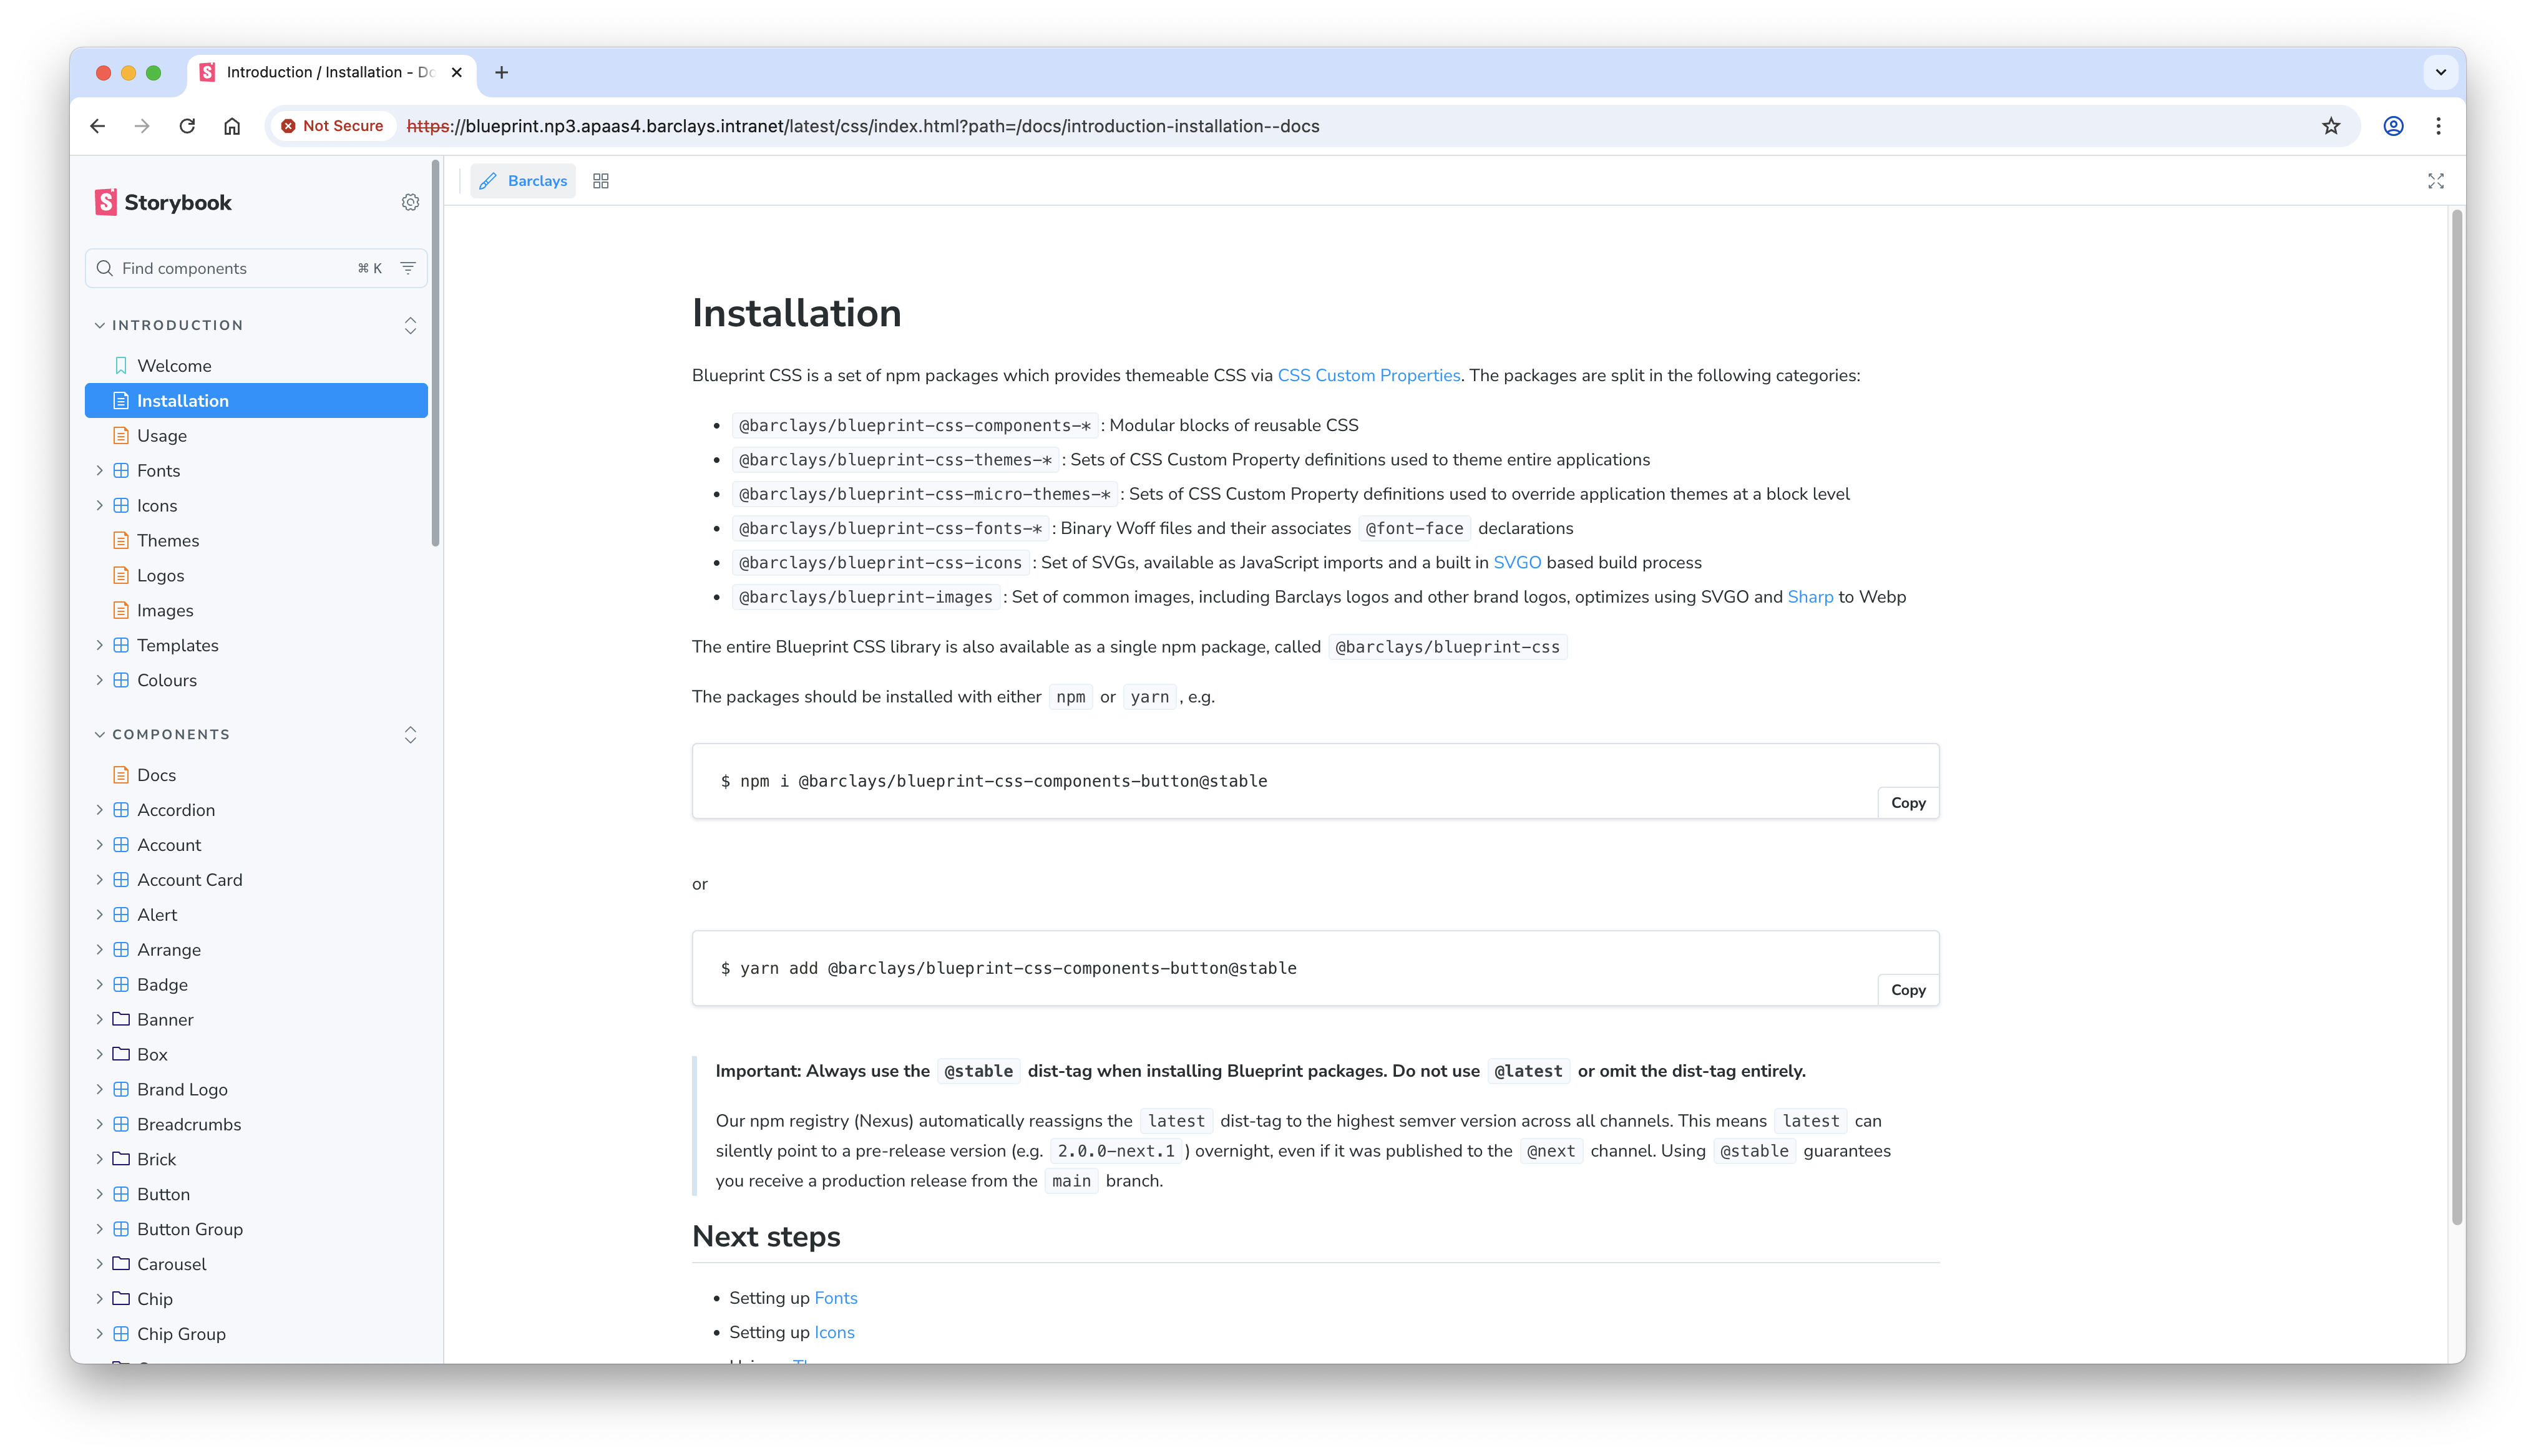Open the Welcome page
Viewport: 2536px width, 1456px height.
[x=256, y=366]
